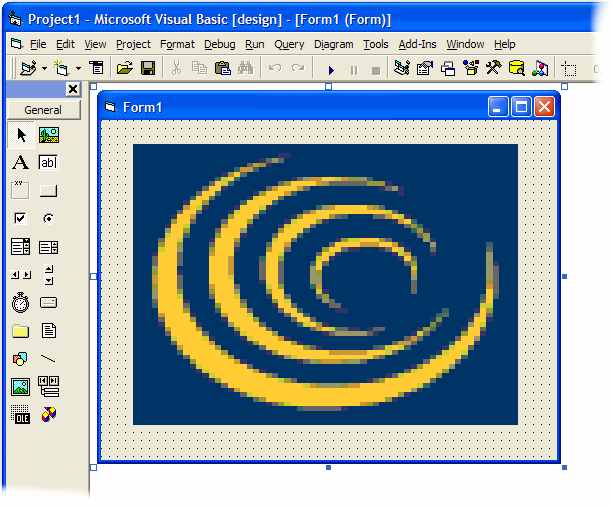Click the Copy icon
The image size is (612, 506).
(x=199, y=68)
